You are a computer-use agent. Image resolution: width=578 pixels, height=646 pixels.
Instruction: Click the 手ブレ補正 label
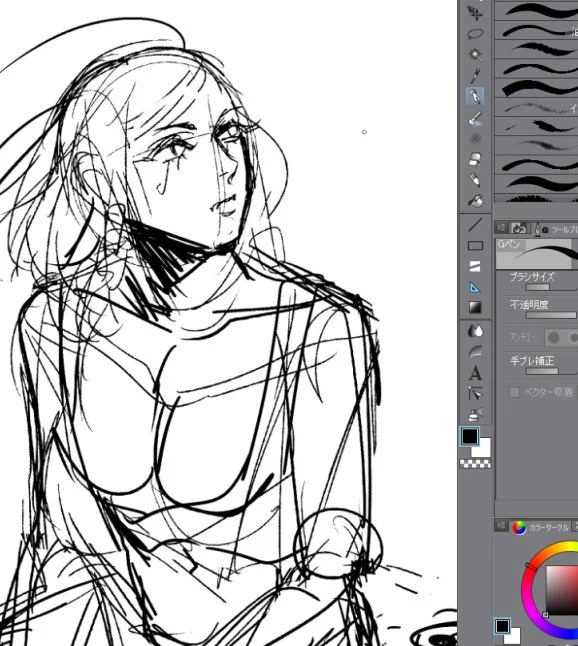pos(532,361)
